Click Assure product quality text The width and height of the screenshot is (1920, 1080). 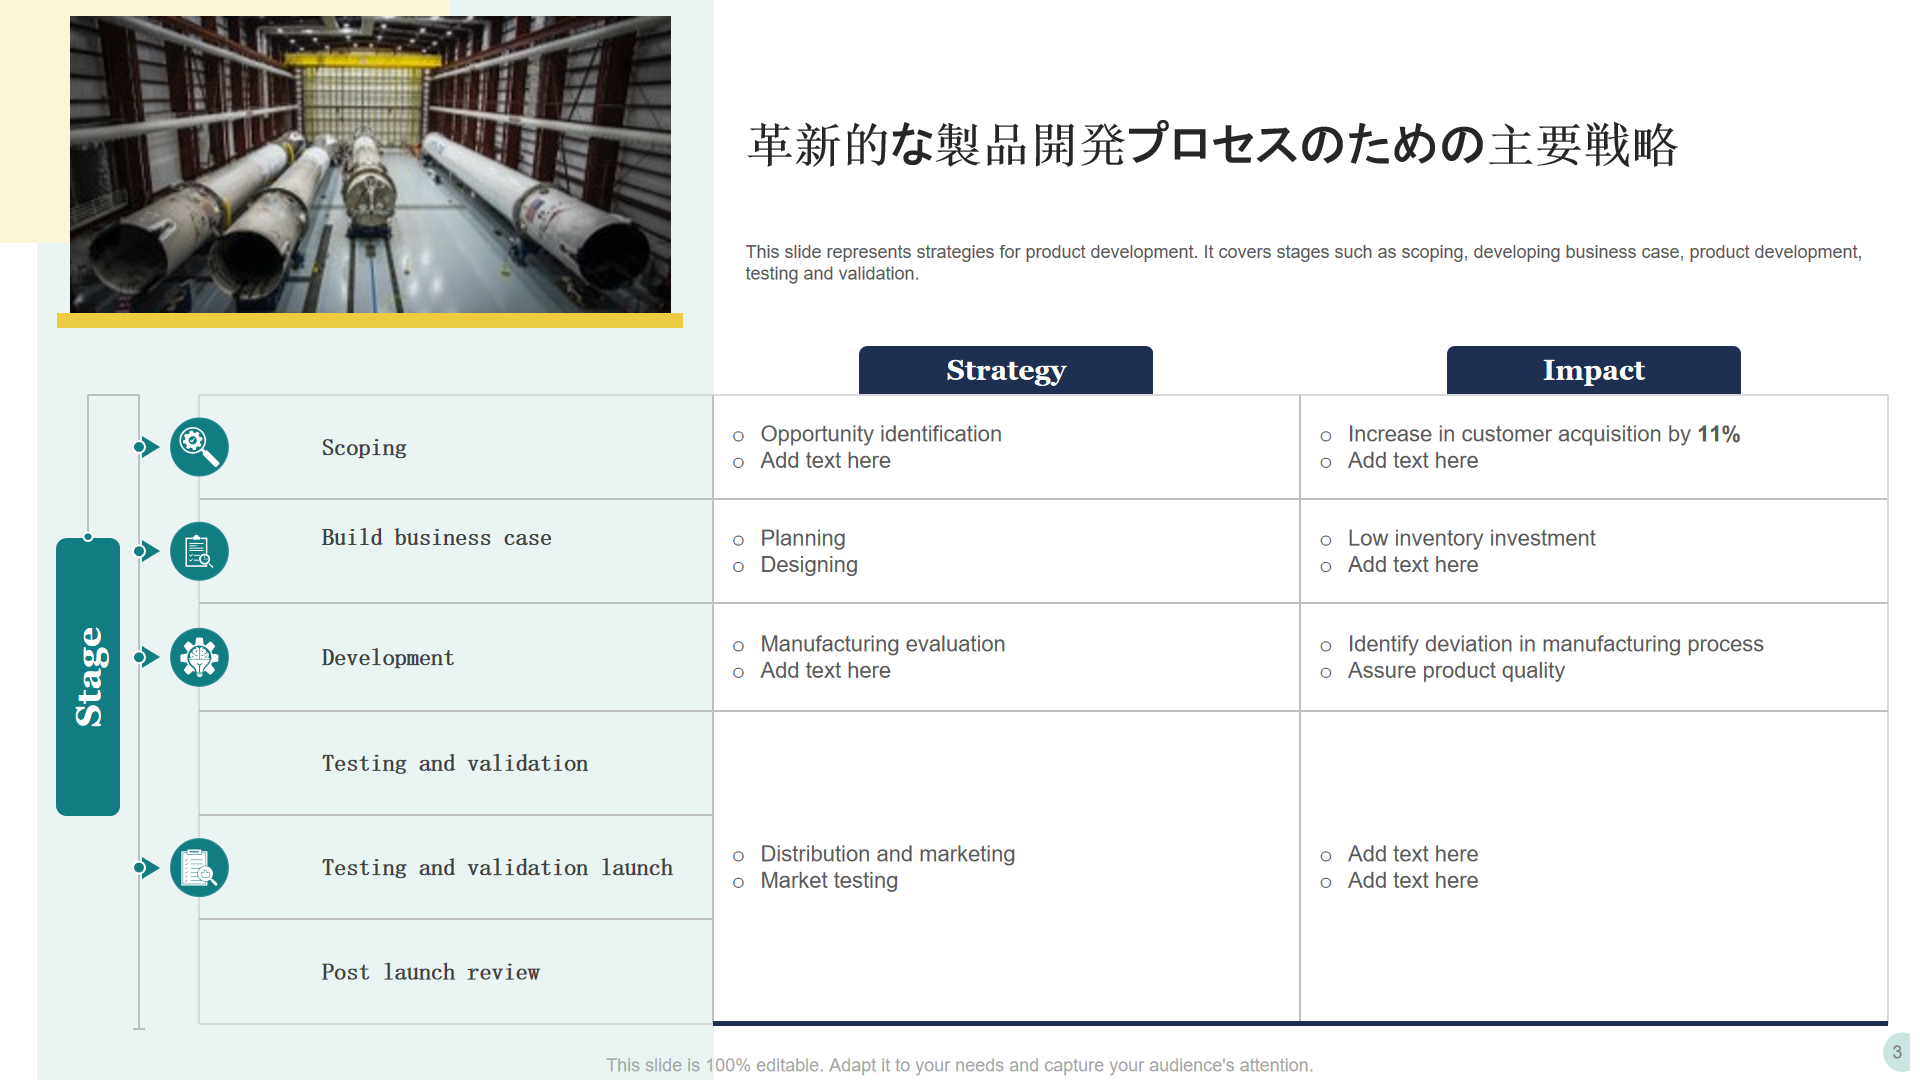[x=1456, y=671]
